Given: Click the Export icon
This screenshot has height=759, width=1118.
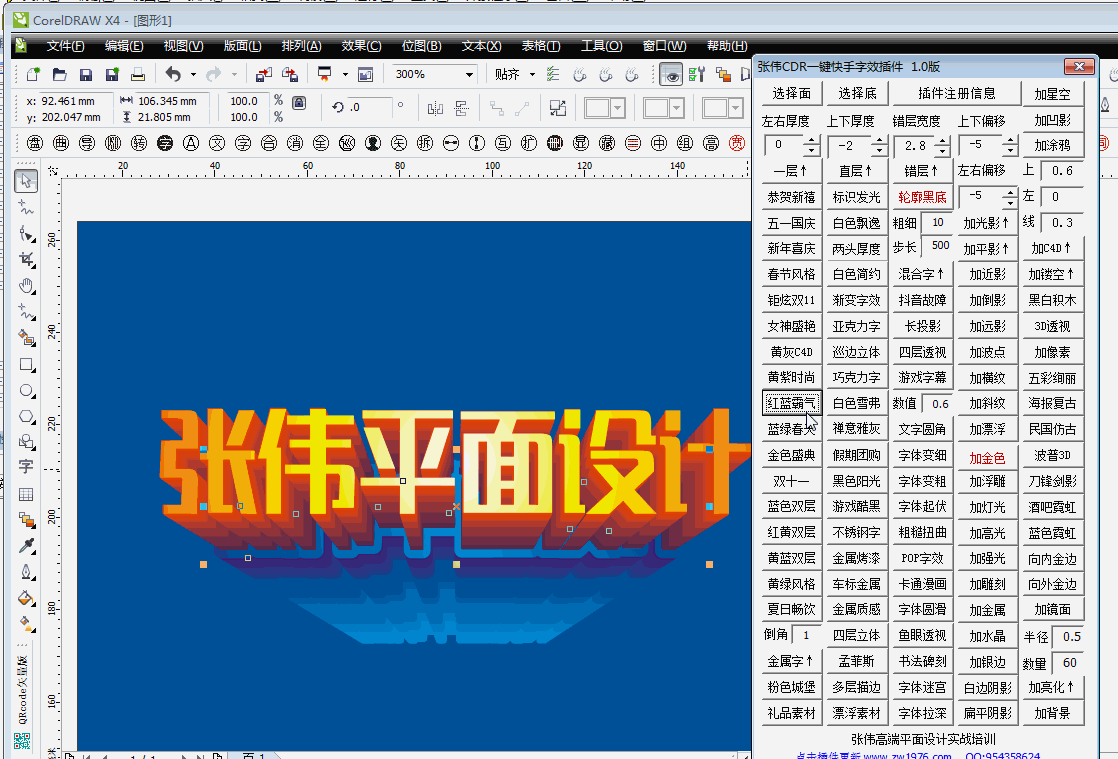Looking at the screenshot, I should pos(289,74).
